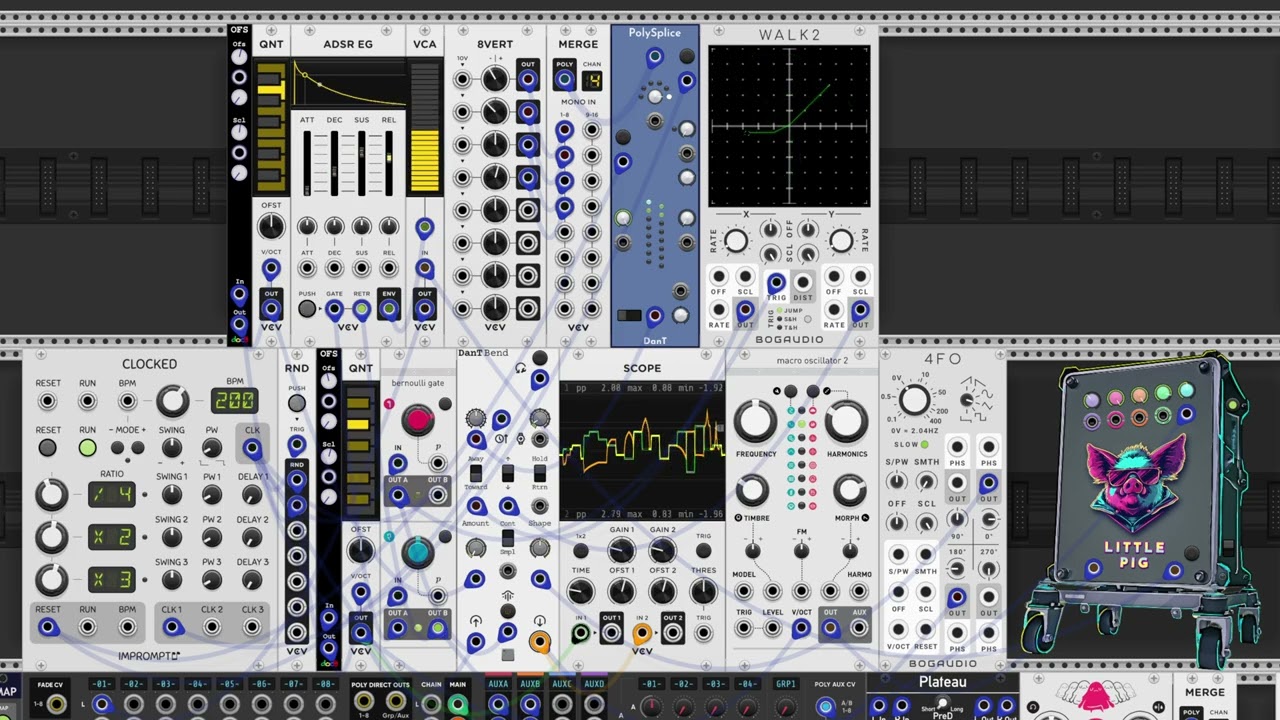Click the top knob on 8VERT
The height and width of the screenshot is (720, 1280).
coord(495,79)
